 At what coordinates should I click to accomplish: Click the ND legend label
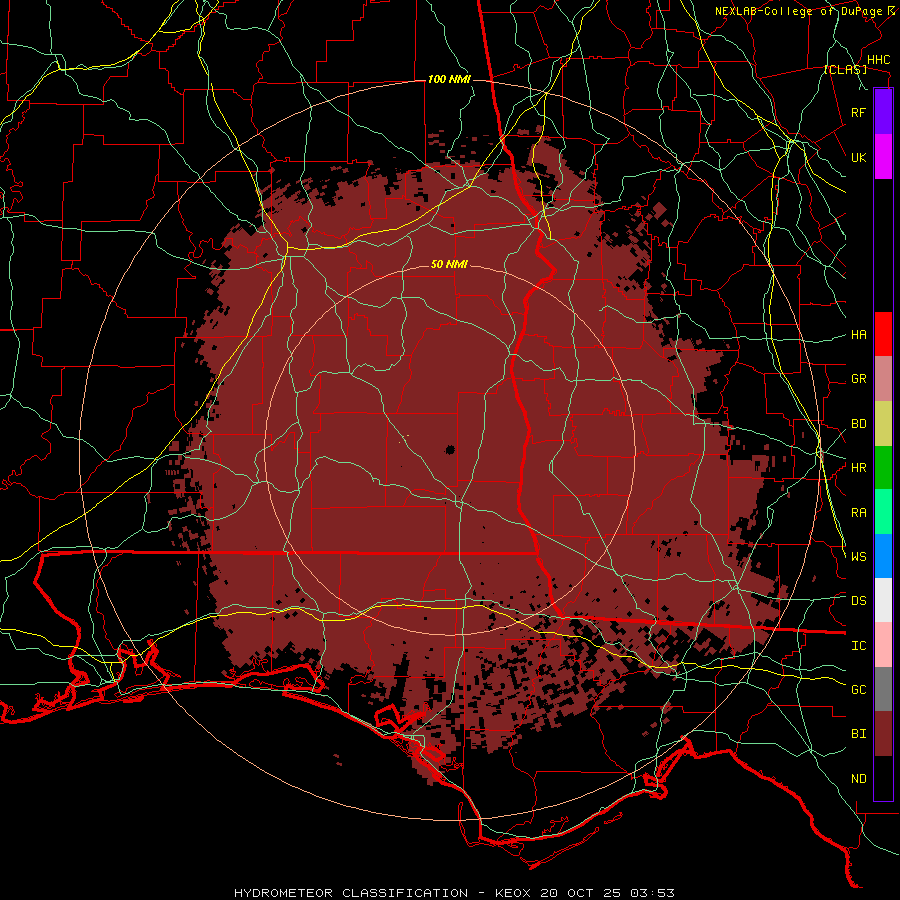(858, 779)
